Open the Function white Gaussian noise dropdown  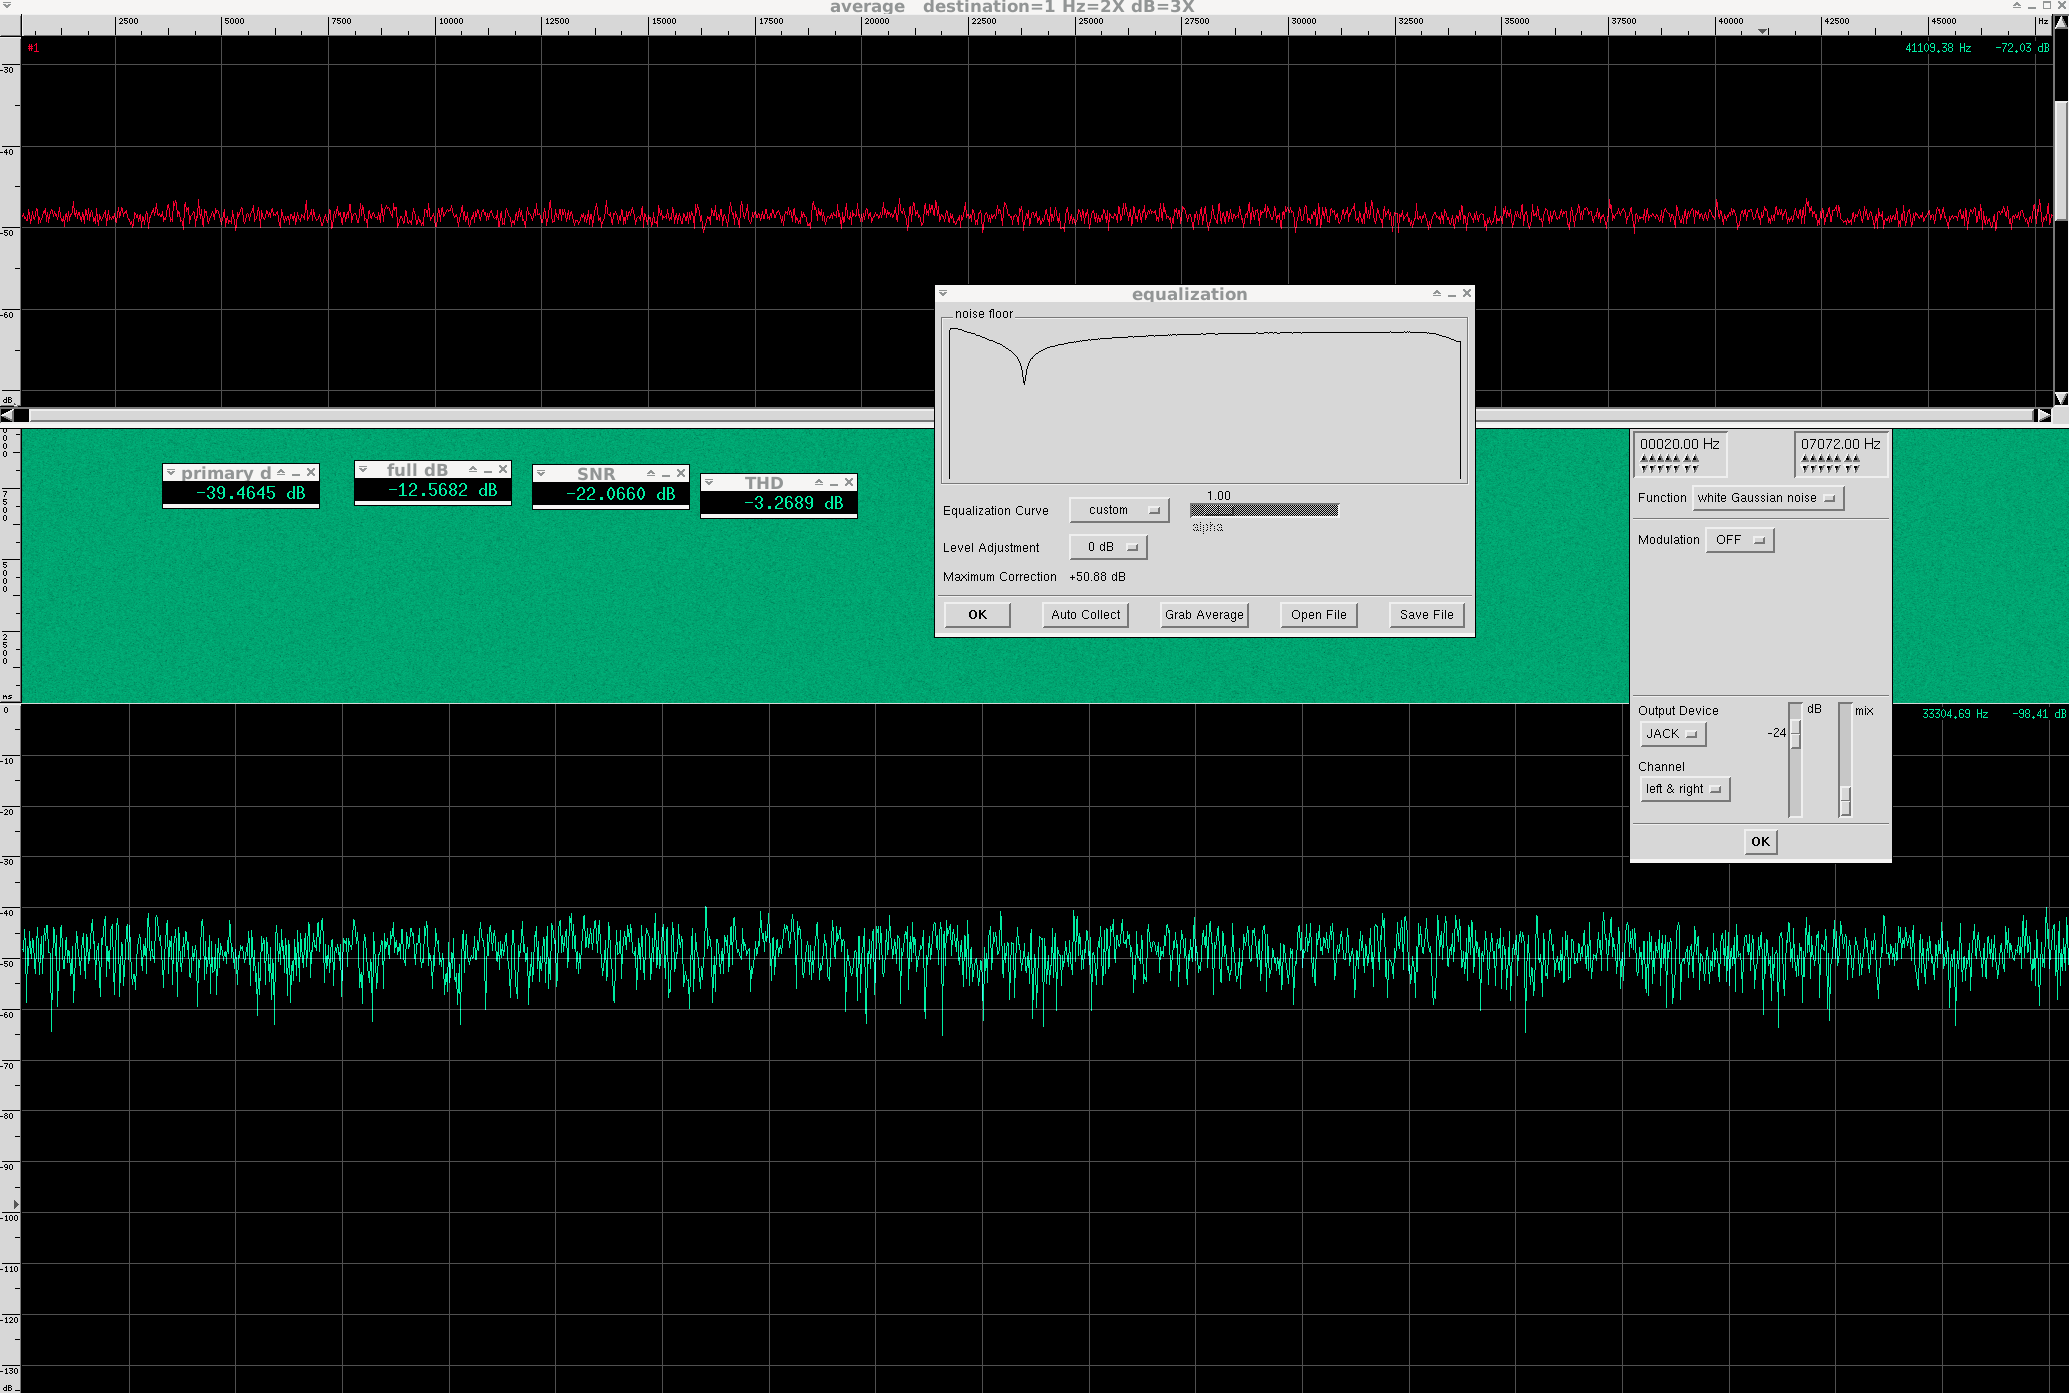point(1767,498)
